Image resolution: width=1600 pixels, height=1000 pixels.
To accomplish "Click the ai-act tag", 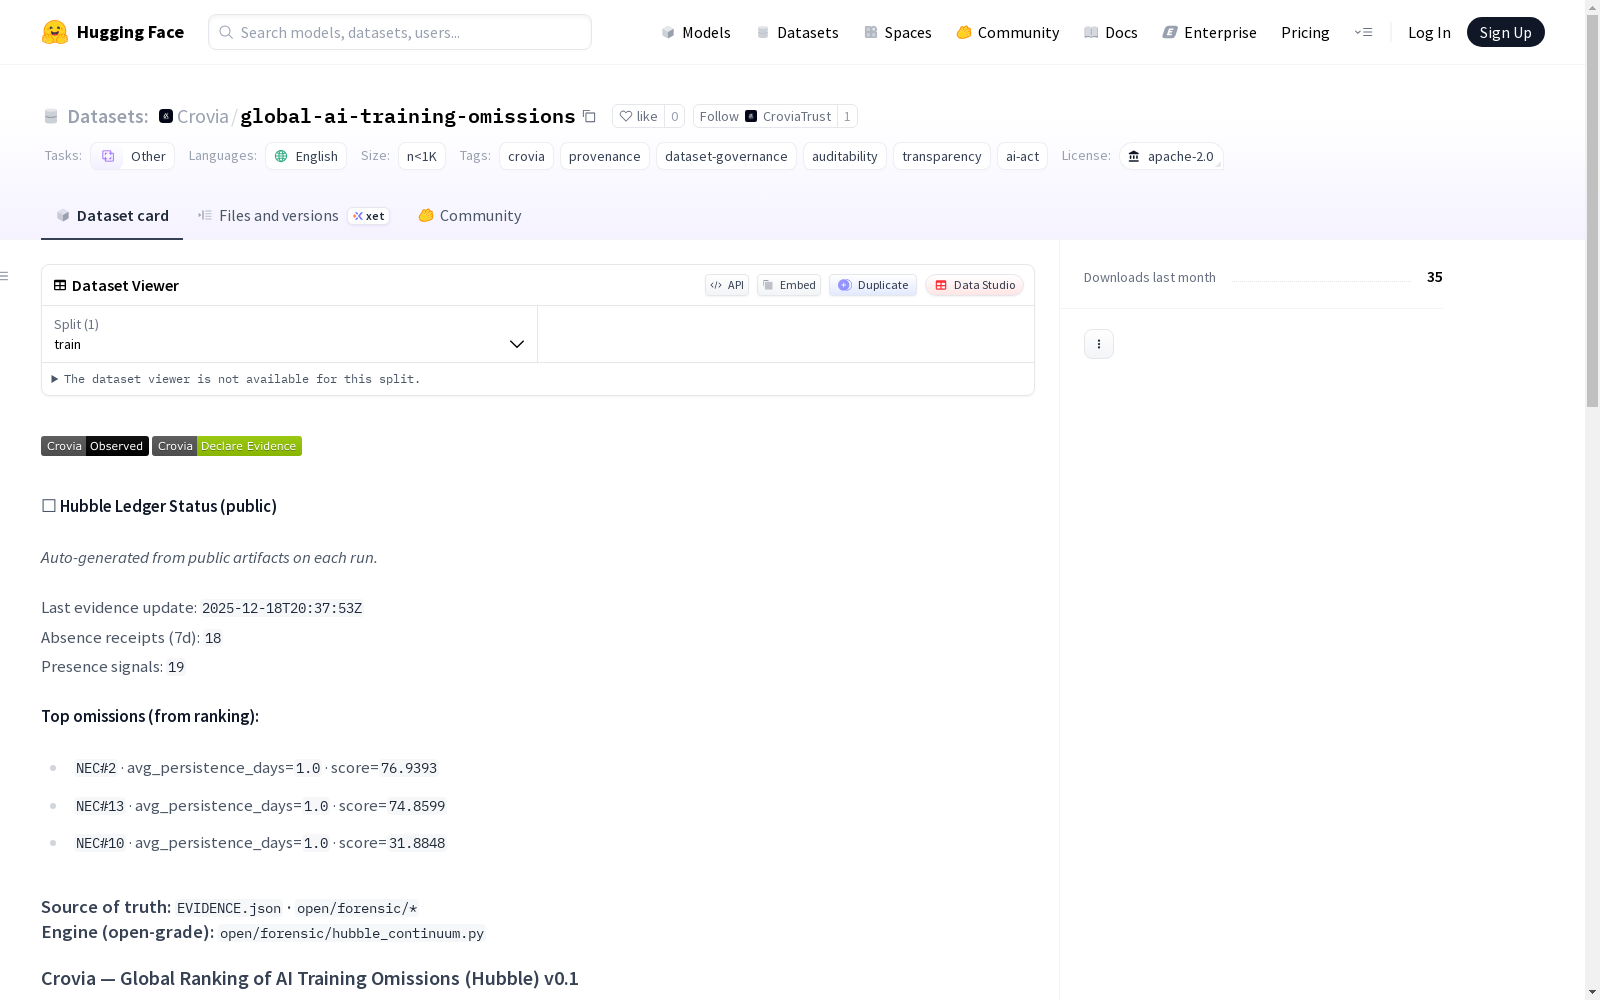I will click(x=1022, y=156).
